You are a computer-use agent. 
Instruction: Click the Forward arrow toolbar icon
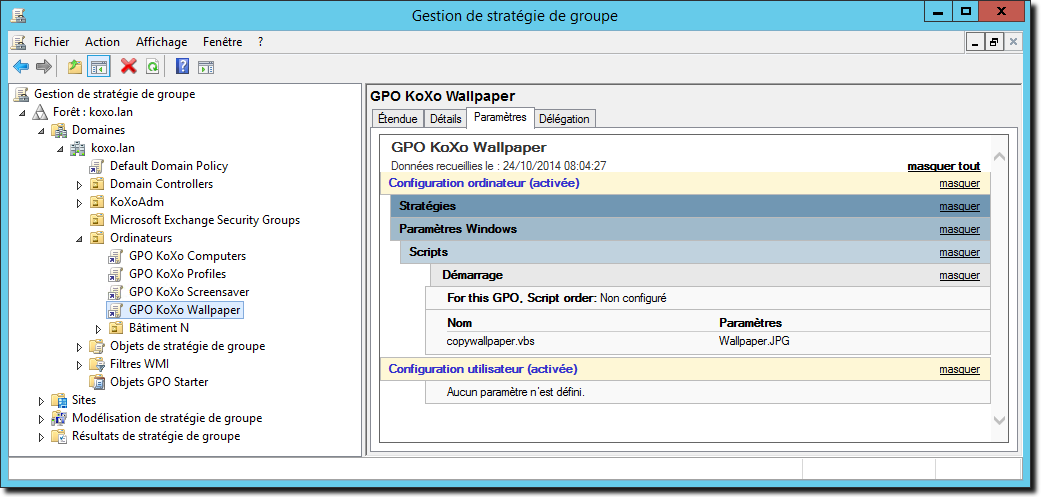44,66
